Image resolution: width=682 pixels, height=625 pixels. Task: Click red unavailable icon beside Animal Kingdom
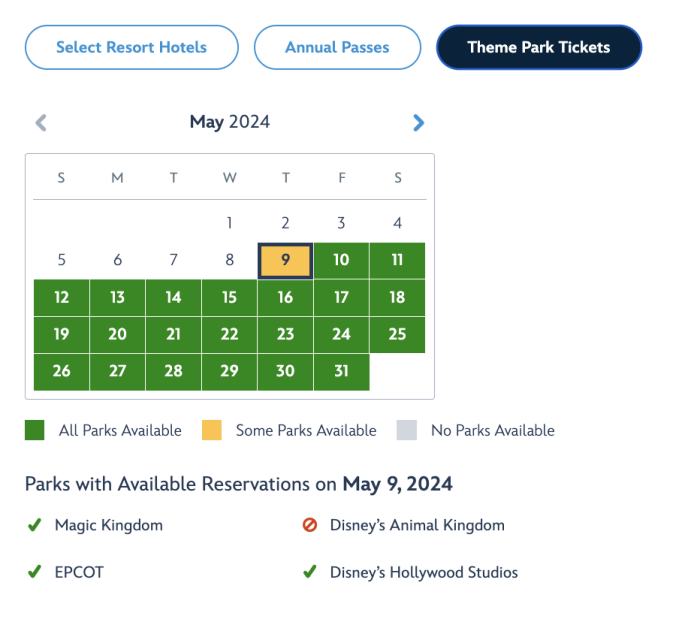[309, 525]
